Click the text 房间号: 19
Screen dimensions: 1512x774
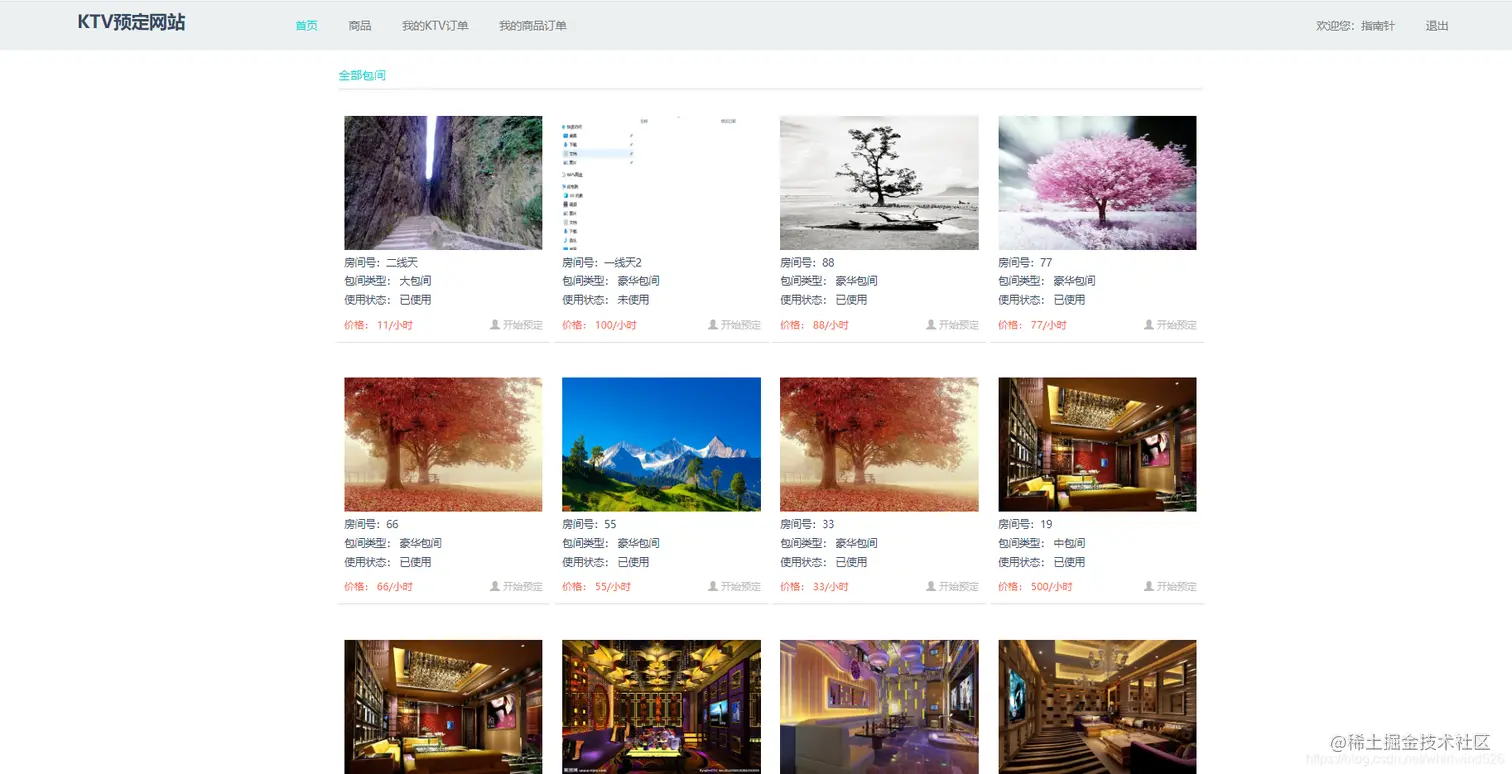[x=1025, y=525]
